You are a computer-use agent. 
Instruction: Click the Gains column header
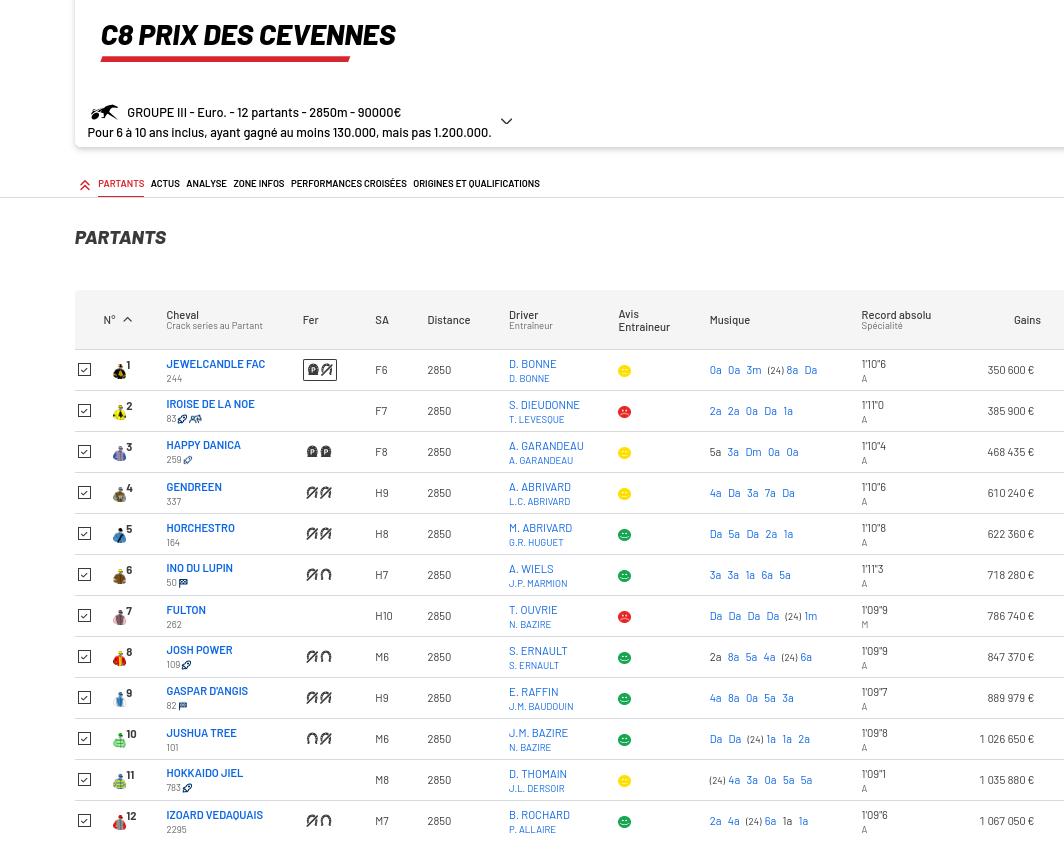pos(1026,320)
